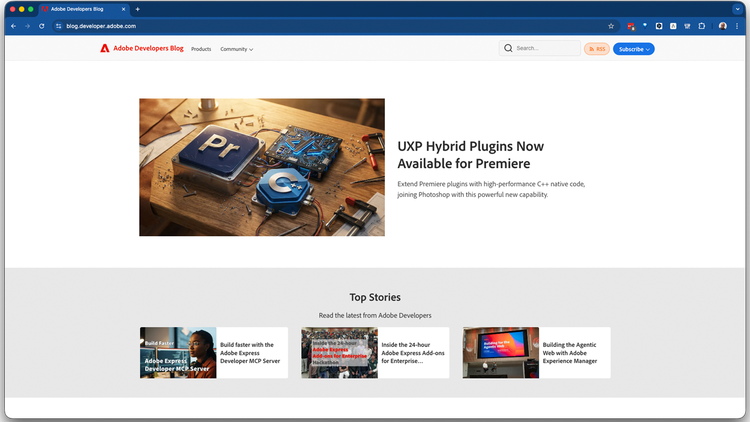The image size is (750, 422).
Task: Reload the page with the refresh icon
Action: [x=41, y=26]
